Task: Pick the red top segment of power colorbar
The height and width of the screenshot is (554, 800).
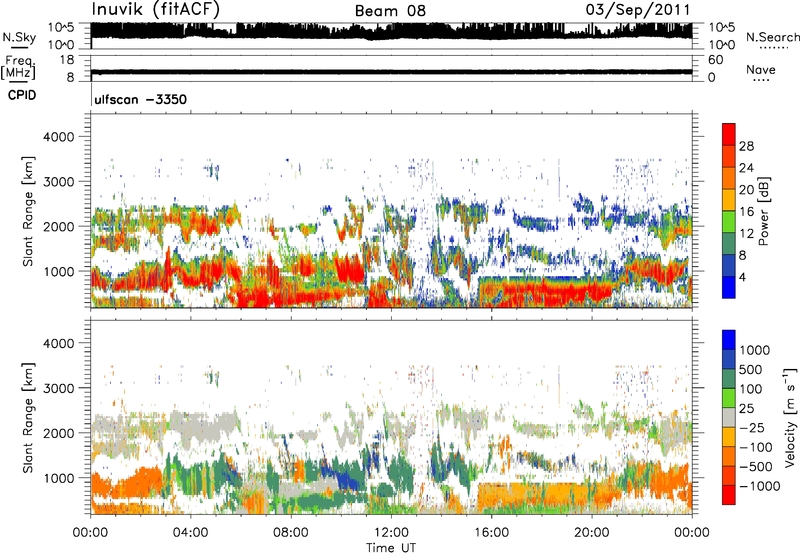Action: click(x=729, y=134)
